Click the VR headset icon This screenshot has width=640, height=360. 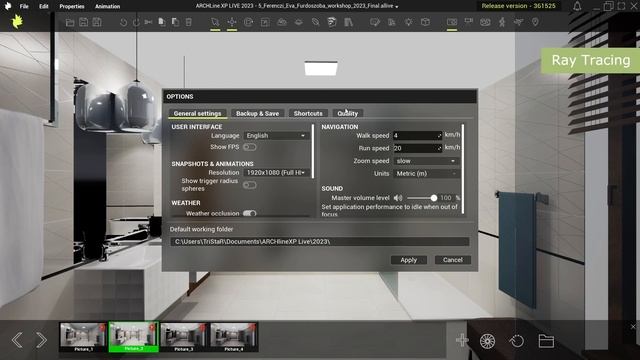[485, 22]
